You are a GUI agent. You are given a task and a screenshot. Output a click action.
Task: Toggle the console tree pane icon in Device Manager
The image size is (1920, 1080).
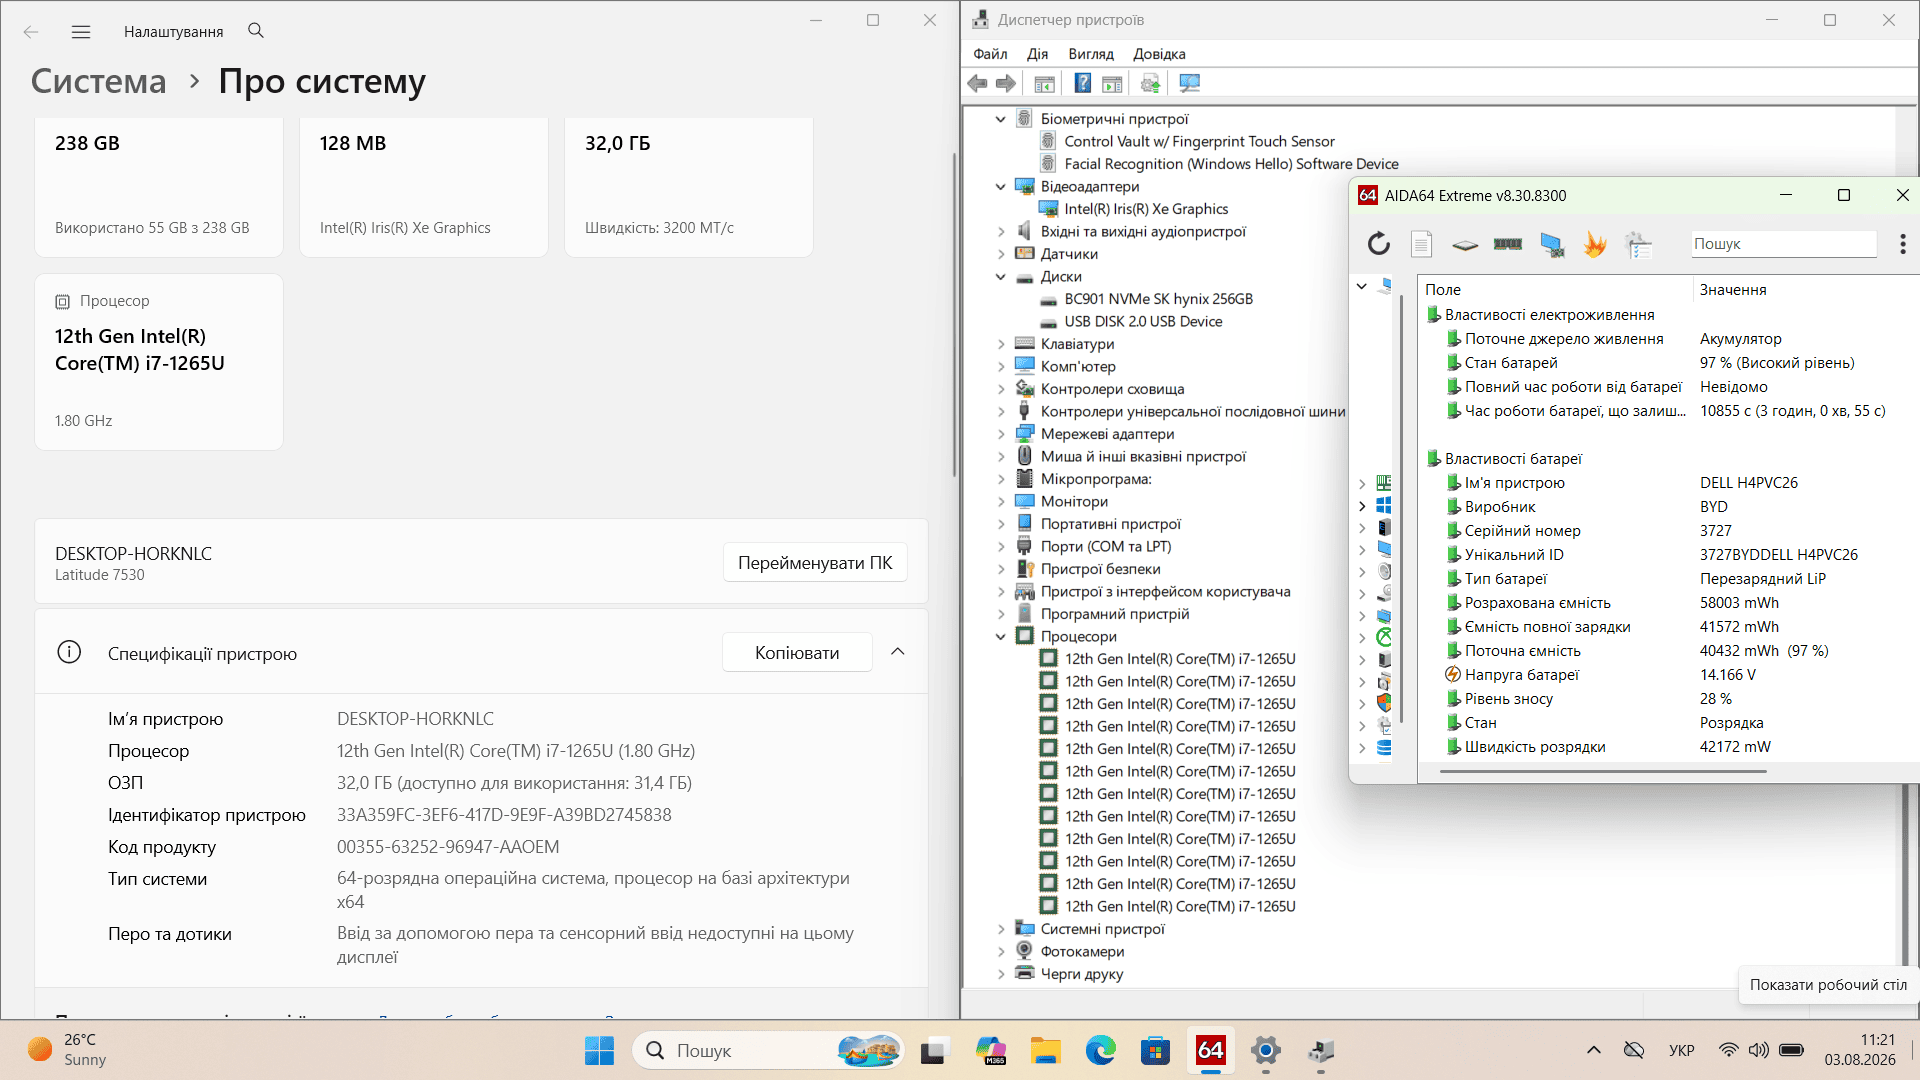coord(1044,84)
